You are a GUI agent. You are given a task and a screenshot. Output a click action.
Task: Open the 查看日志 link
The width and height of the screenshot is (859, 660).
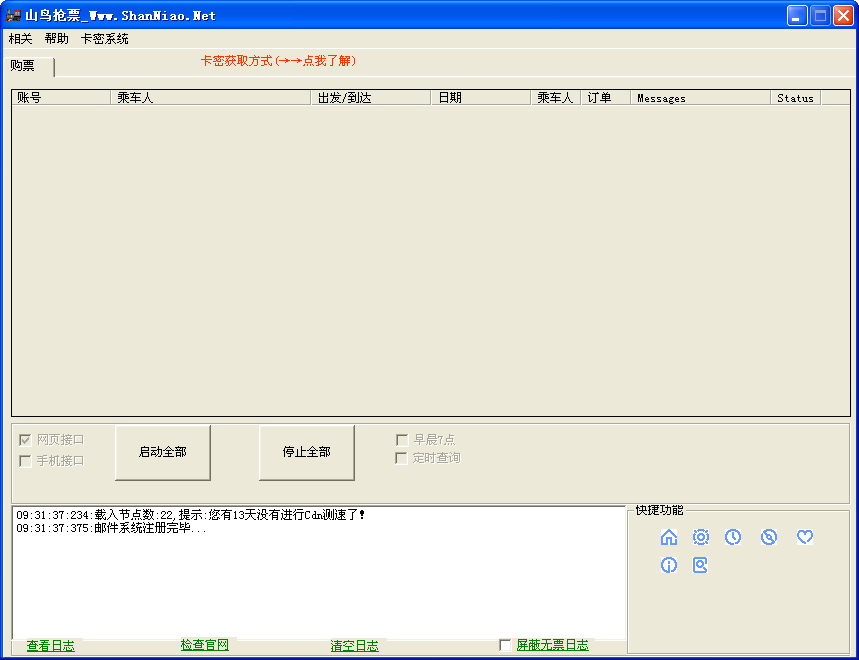point(50,646)
